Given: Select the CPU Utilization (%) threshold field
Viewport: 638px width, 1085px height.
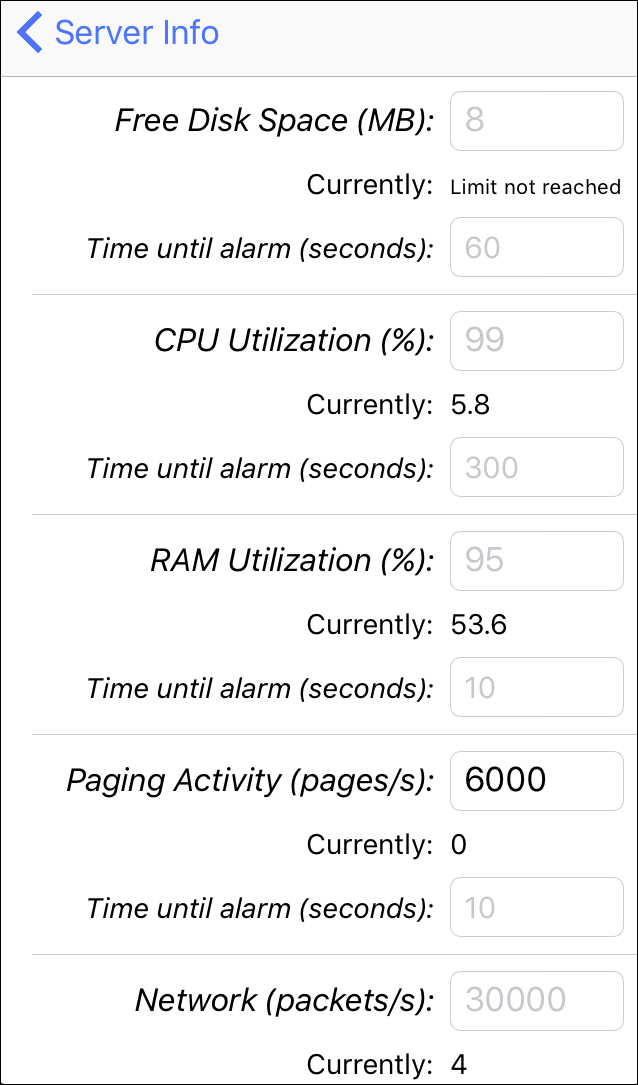Looking at the screenshot, I should 537,340.
